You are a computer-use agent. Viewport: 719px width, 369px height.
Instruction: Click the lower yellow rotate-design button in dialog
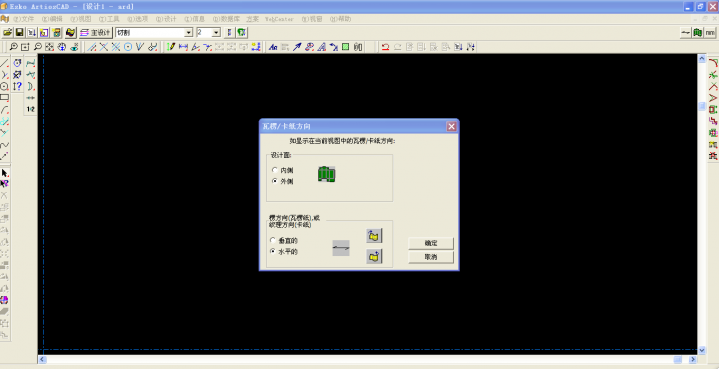point(375,256)
